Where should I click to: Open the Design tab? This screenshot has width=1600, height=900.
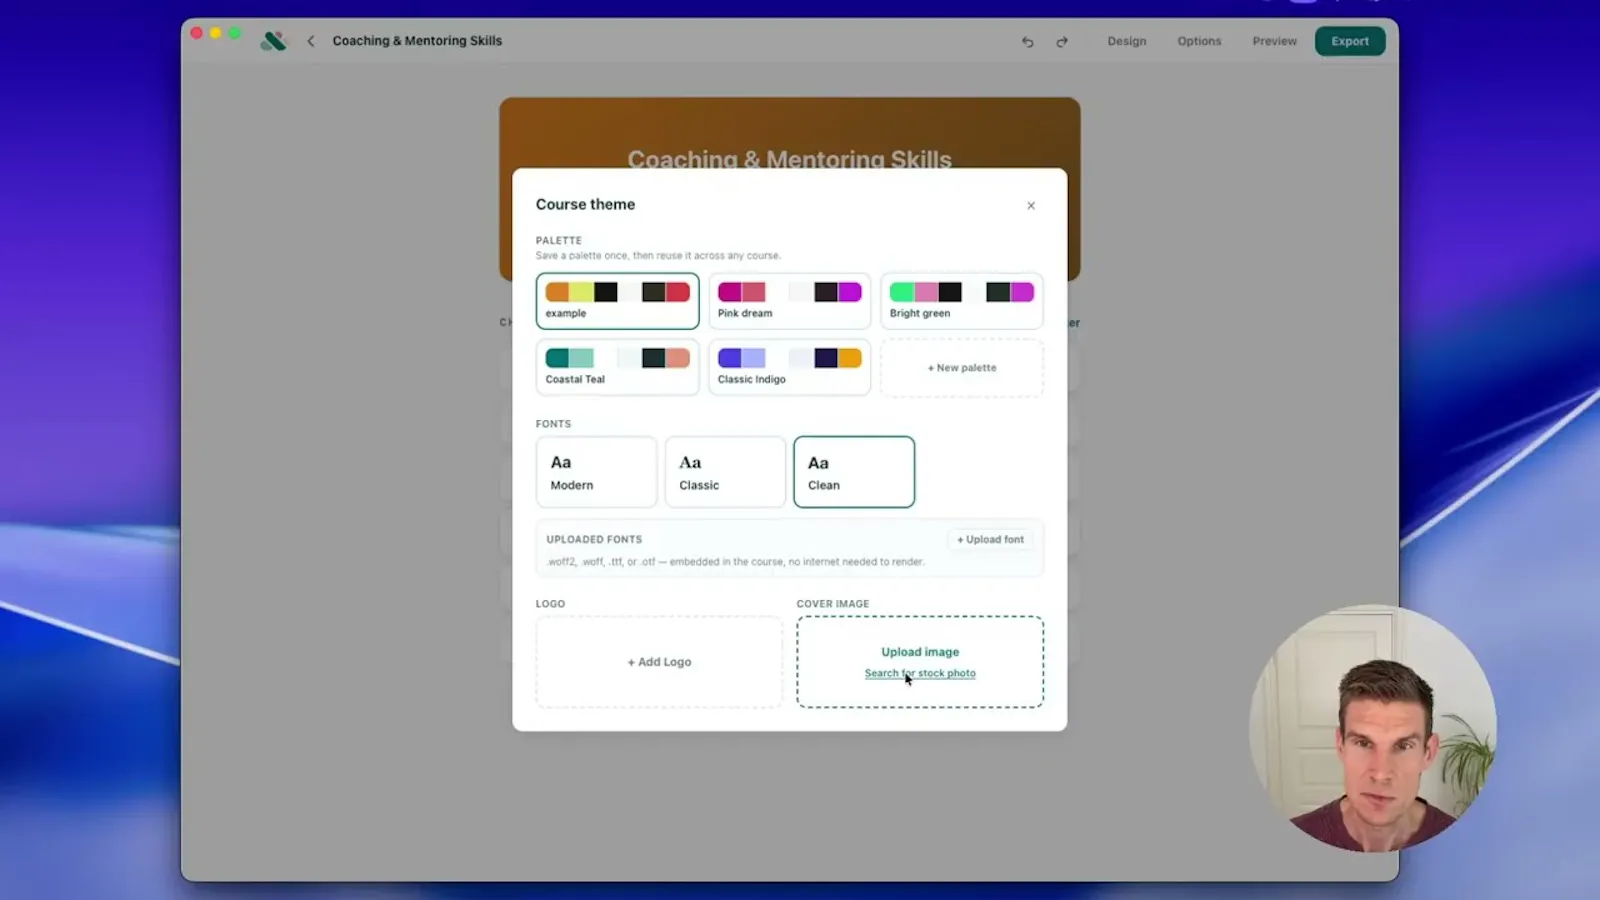point(1127,41)
